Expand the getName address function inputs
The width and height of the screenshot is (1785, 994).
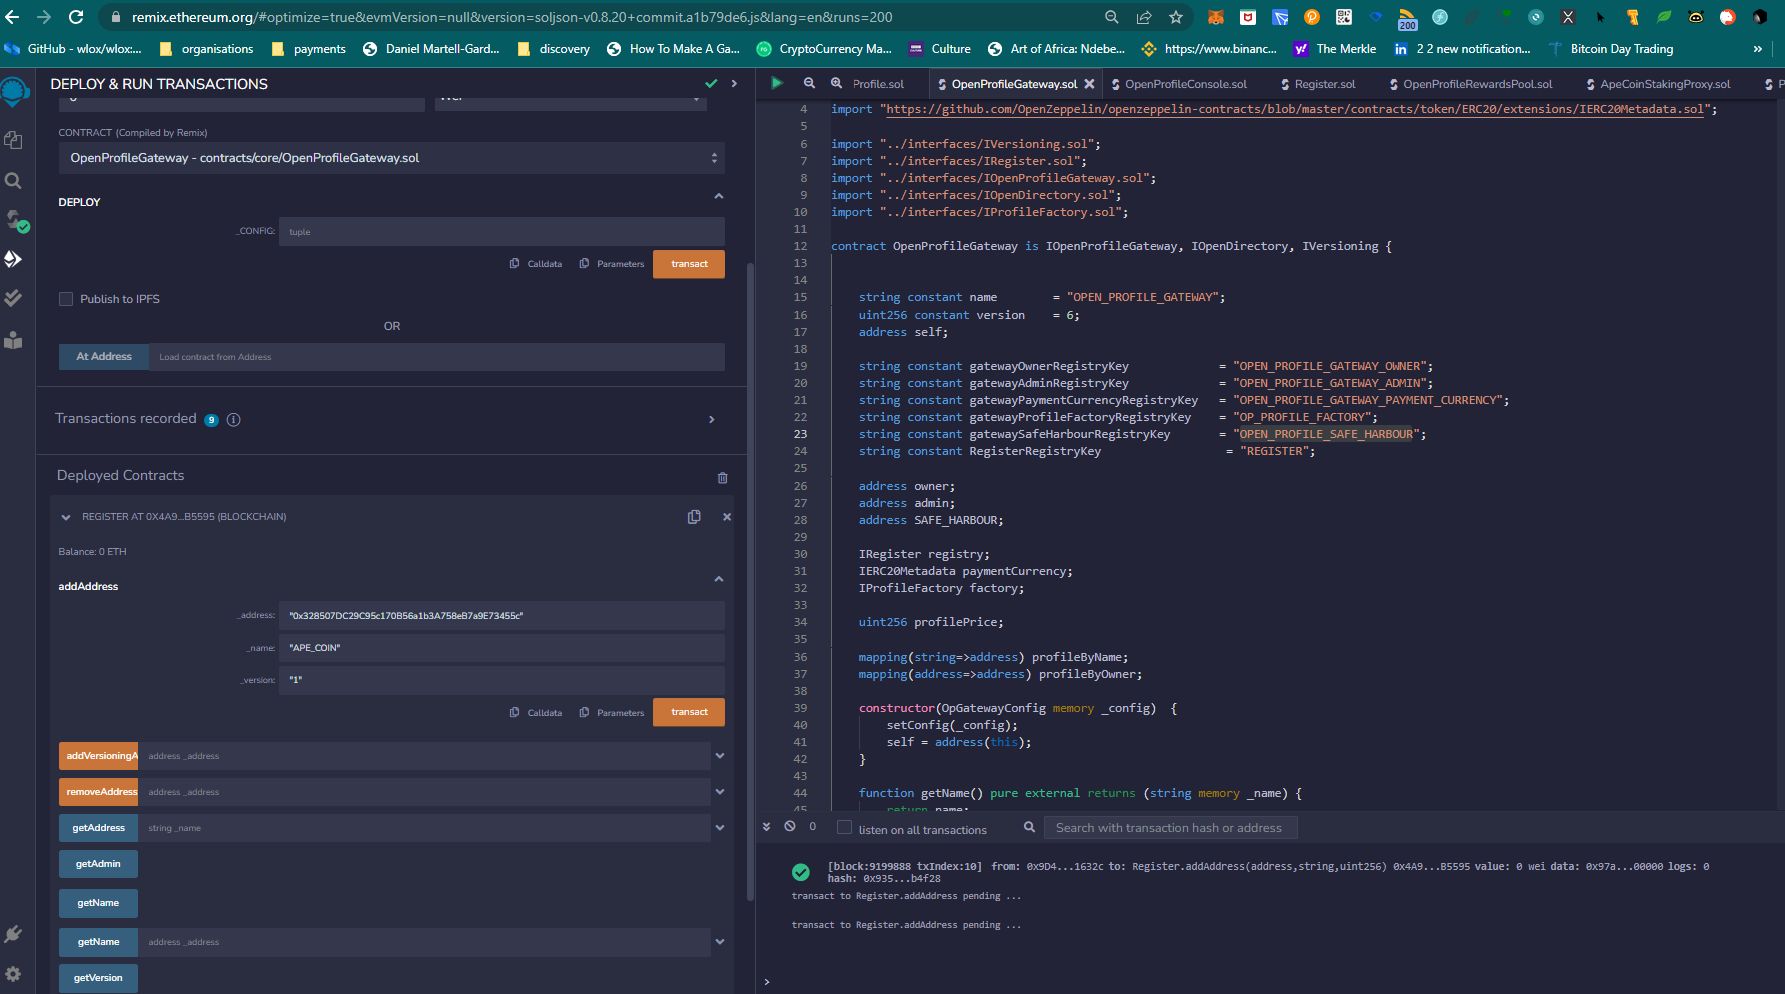coord(719,942)
